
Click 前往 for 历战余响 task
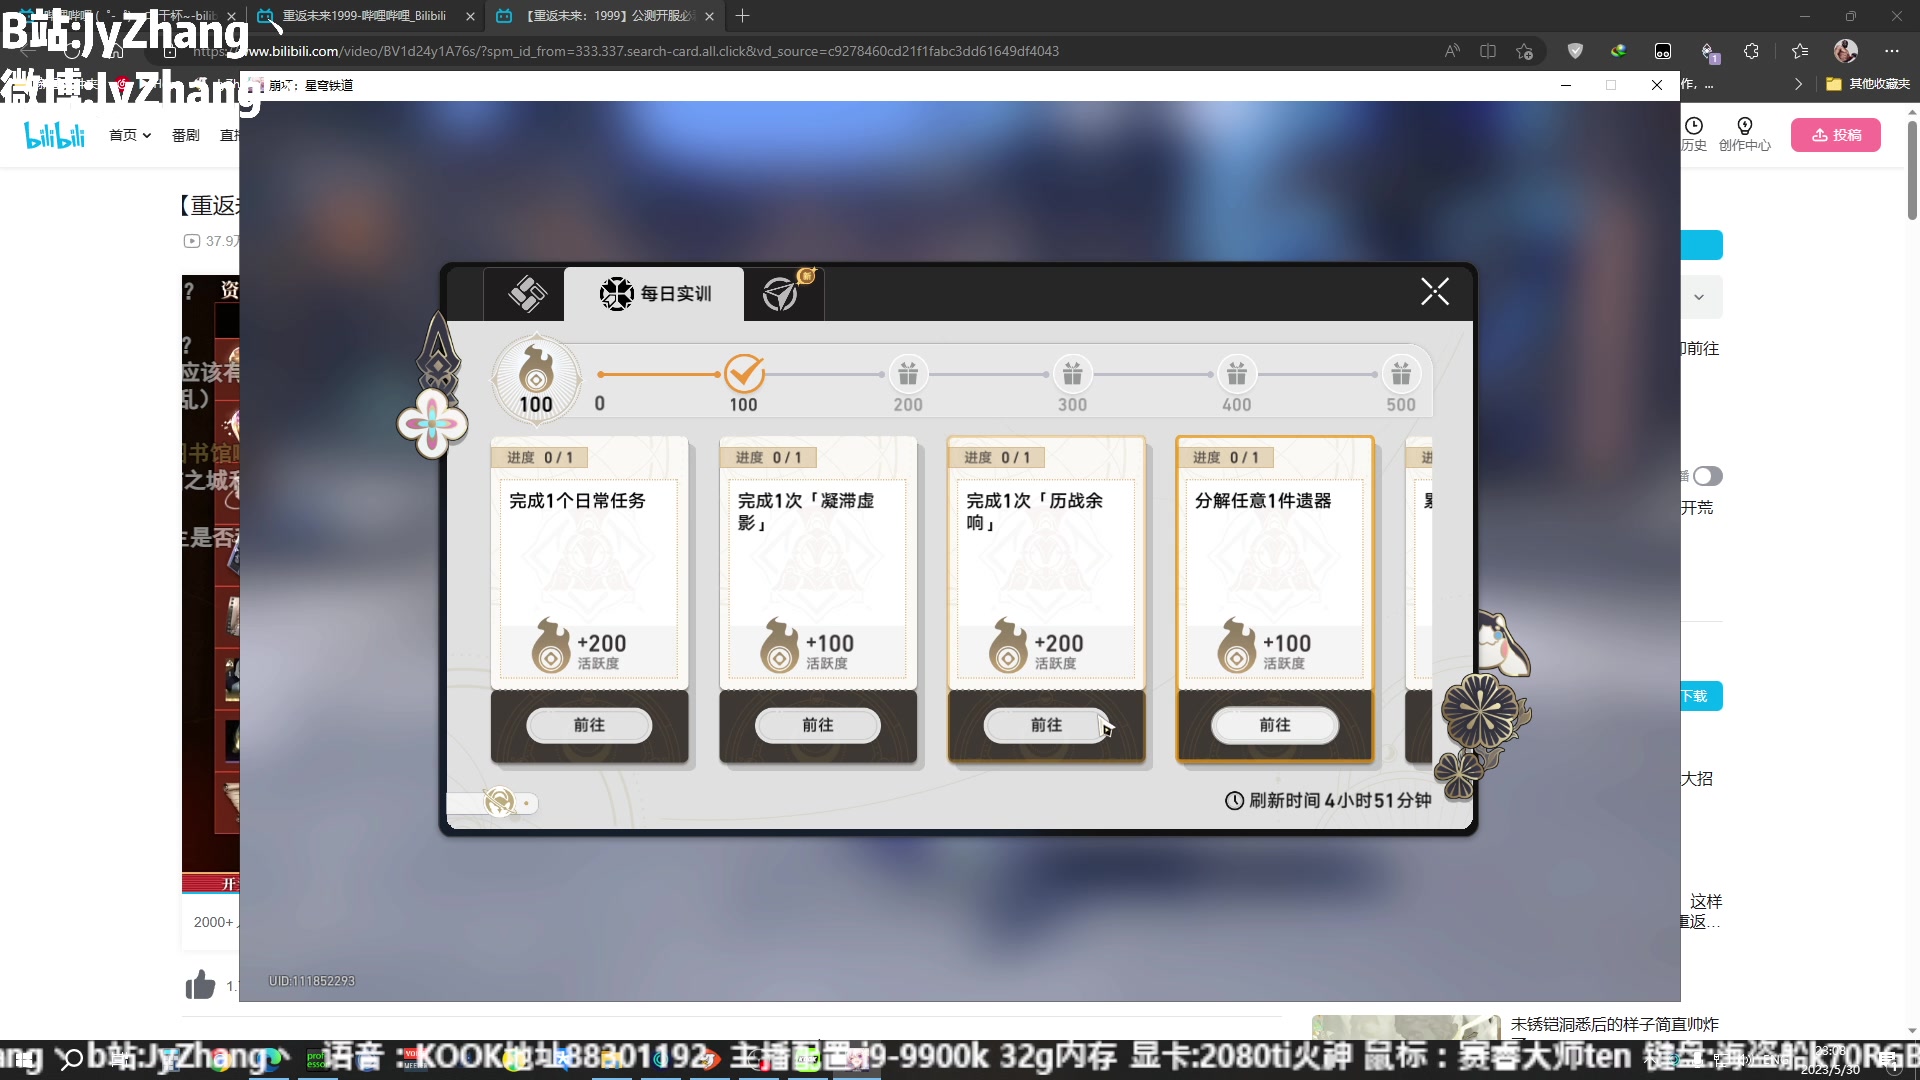[1046, 725]
